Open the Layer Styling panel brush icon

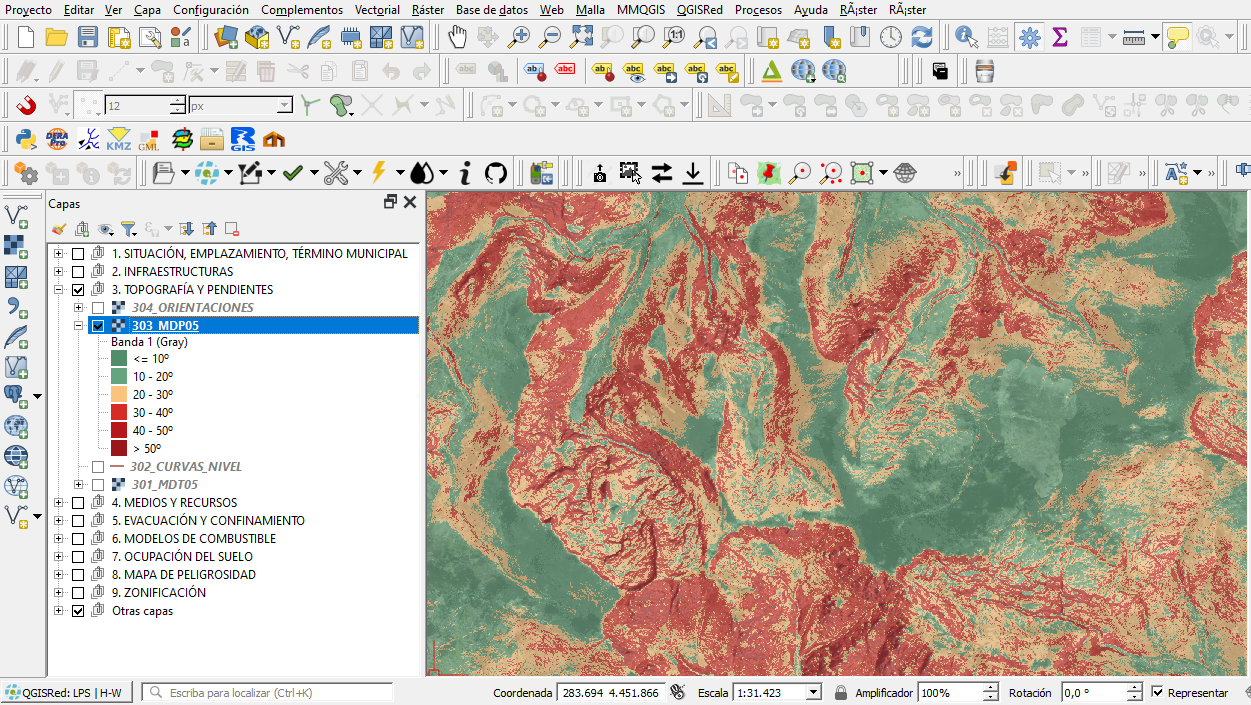click(59, 228)
